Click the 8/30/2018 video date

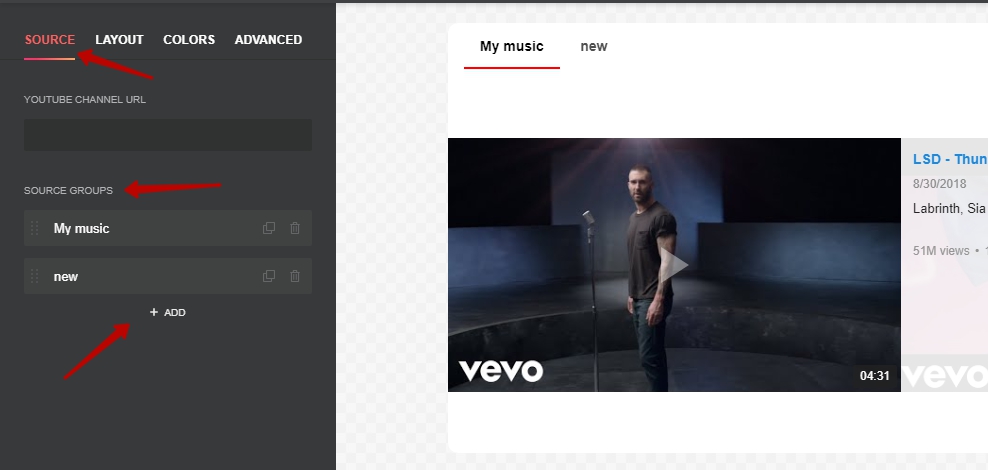click(939, 184)
